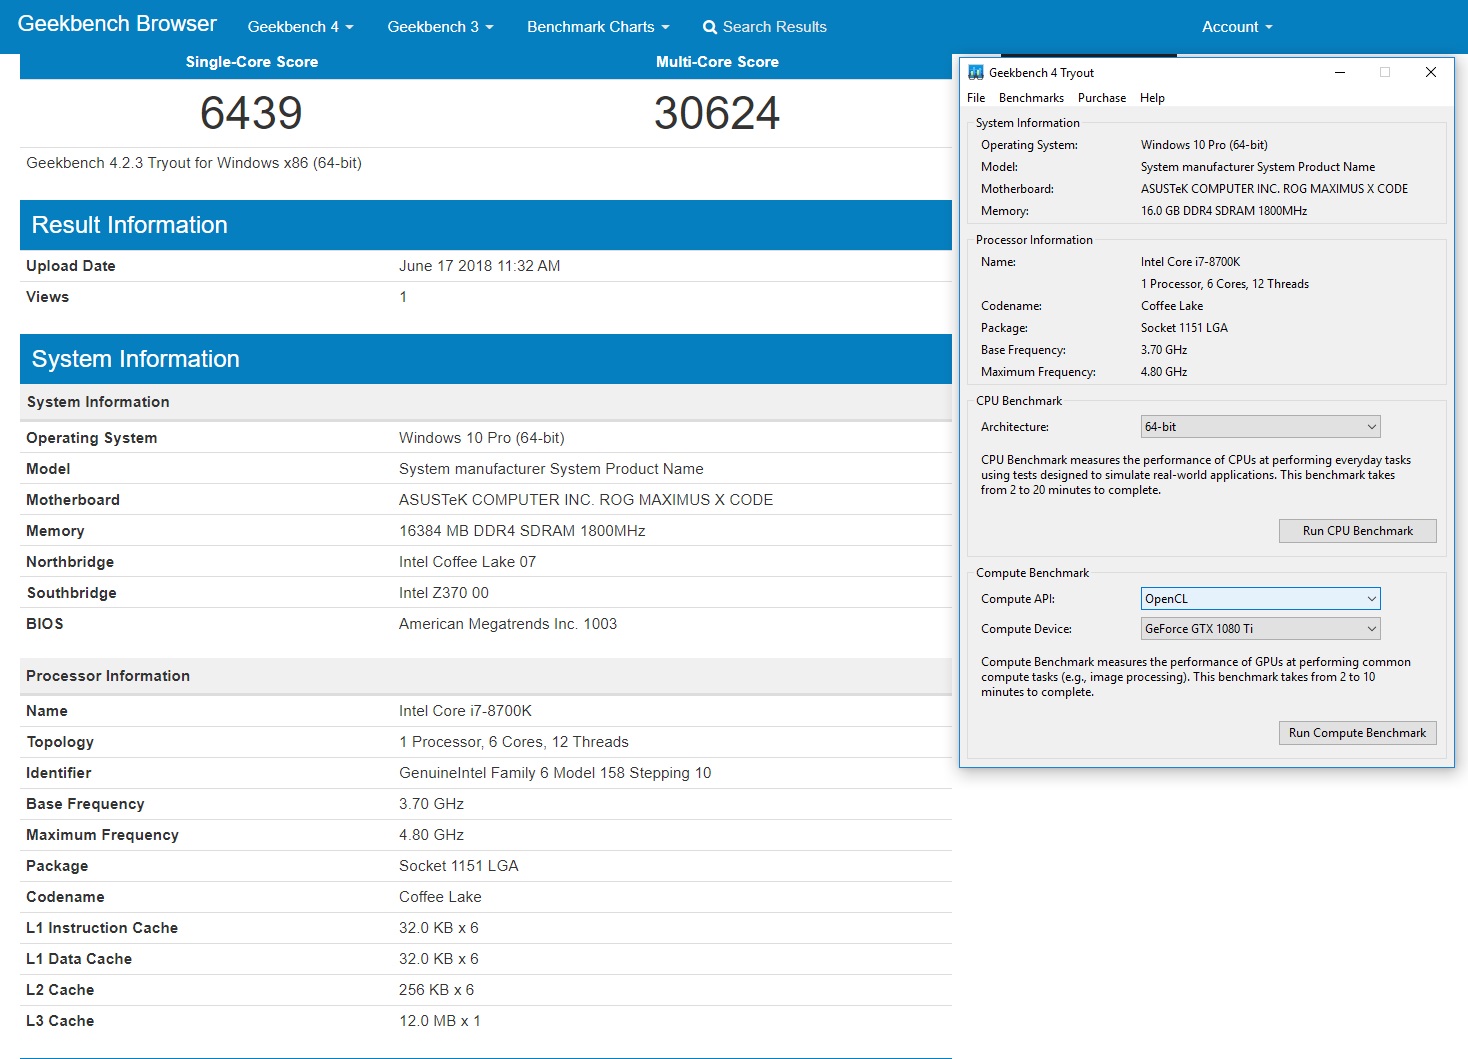The height and width of the screenshot is (1059, 1468).
Task: Open the Compute API OpenCL dropdown
Action: pos(1260,599)
